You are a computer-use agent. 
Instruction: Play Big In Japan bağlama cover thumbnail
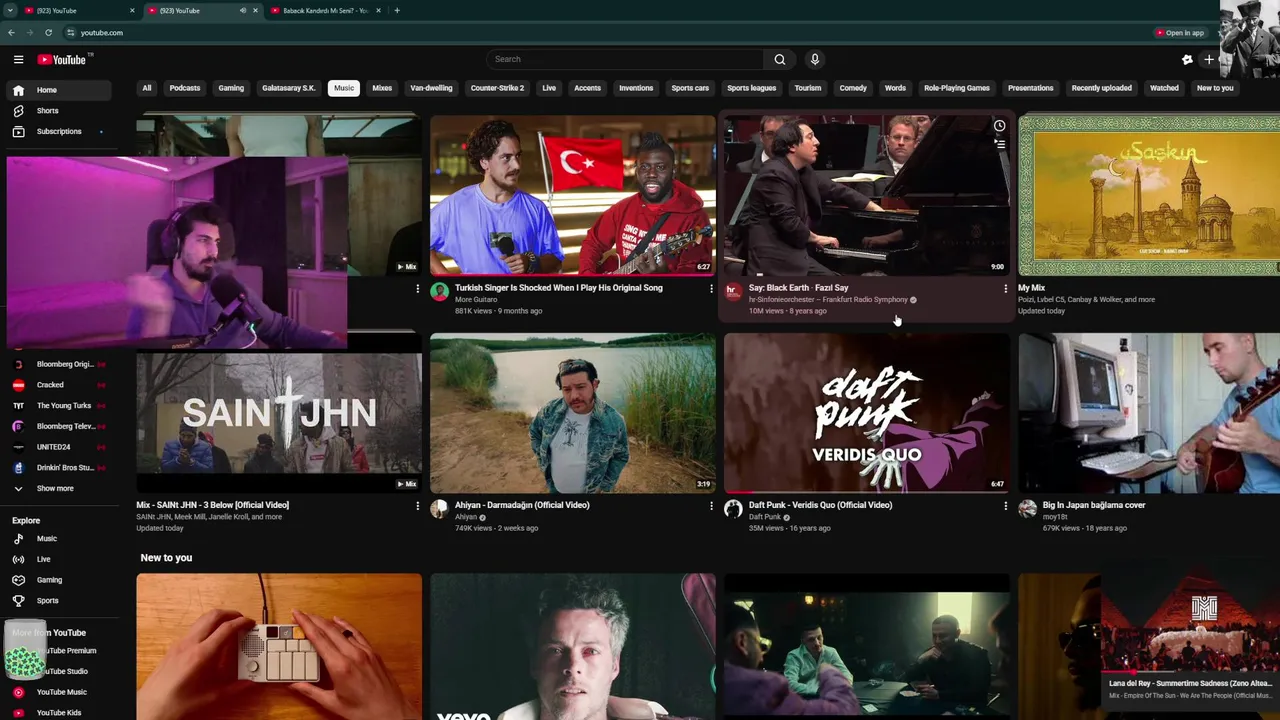[x=1149, y=413]
